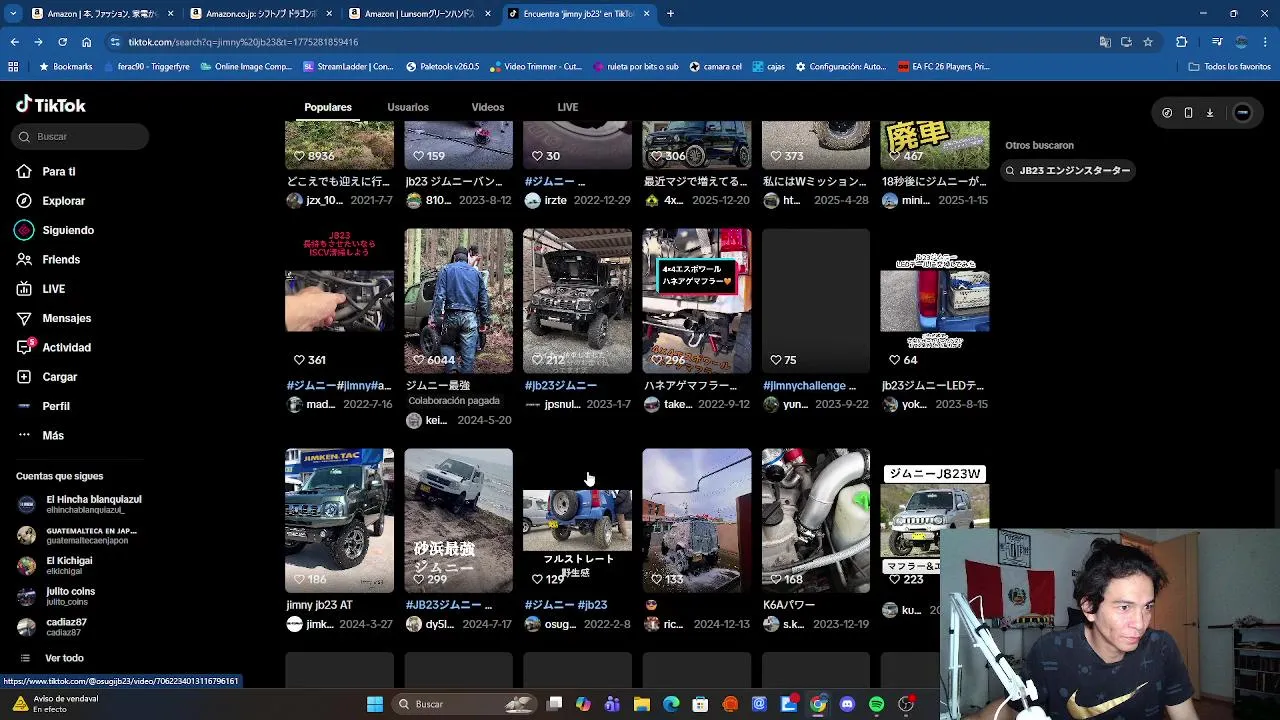The width and height of the screenshot is (1280, 720).
Task: Click the #JB23ジムニー caption with 299 likes
Action: [x=449, y=605]
